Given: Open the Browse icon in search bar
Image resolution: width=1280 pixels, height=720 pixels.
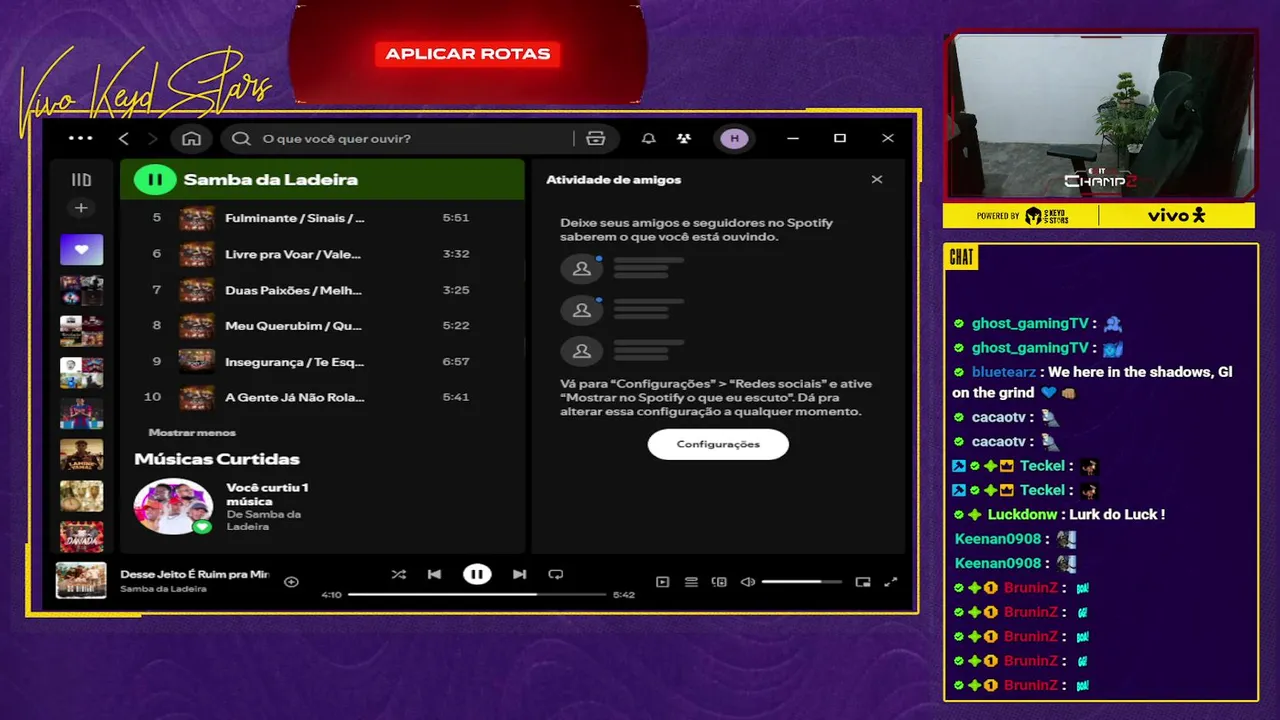Looking at the screenshot, I should coord(596,138).
